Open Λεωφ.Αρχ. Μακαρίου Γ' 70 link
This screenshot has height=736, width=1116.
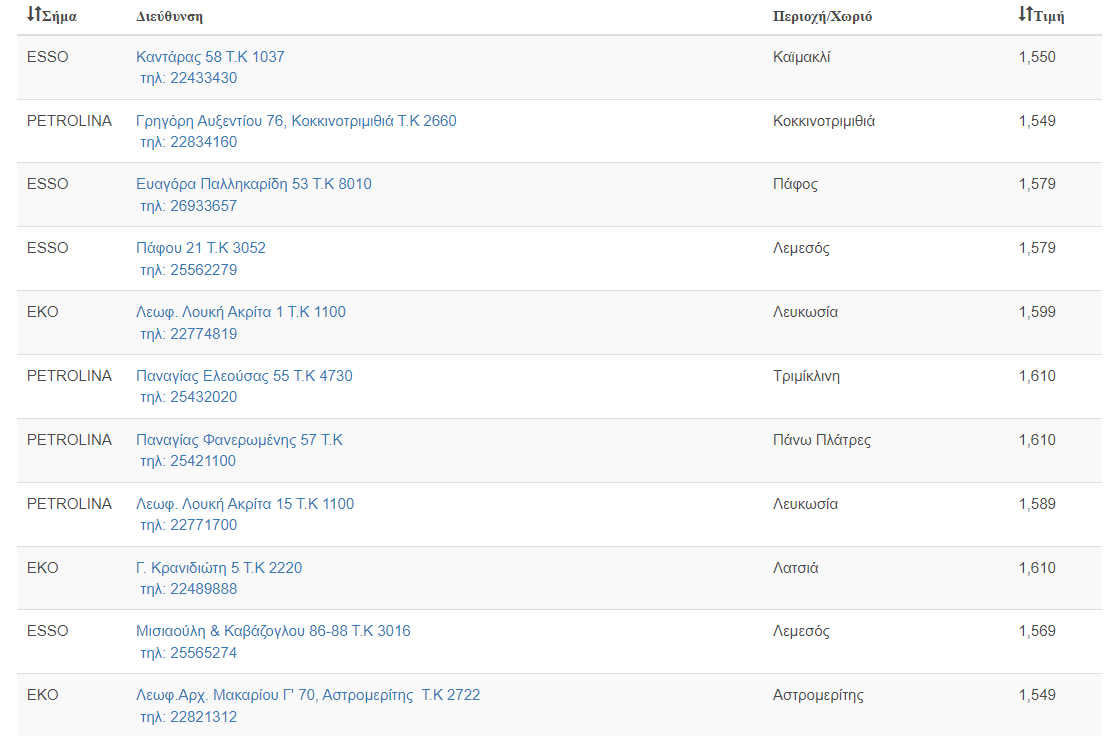308,695
